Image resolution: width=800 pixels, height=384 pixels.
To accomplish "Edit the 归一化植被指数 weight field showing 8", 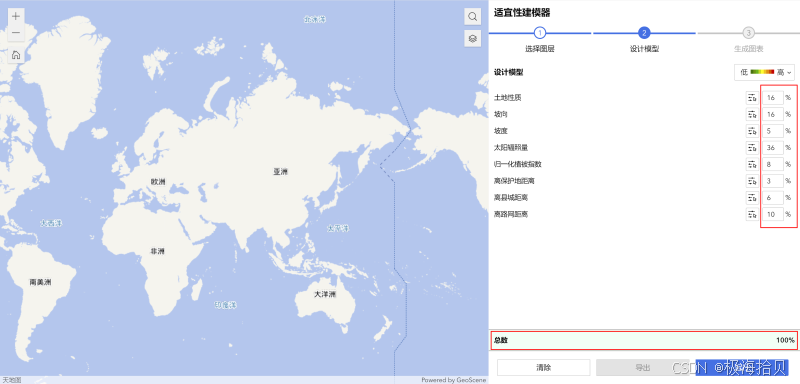I will pyautogui.click(x=772, y=164).
